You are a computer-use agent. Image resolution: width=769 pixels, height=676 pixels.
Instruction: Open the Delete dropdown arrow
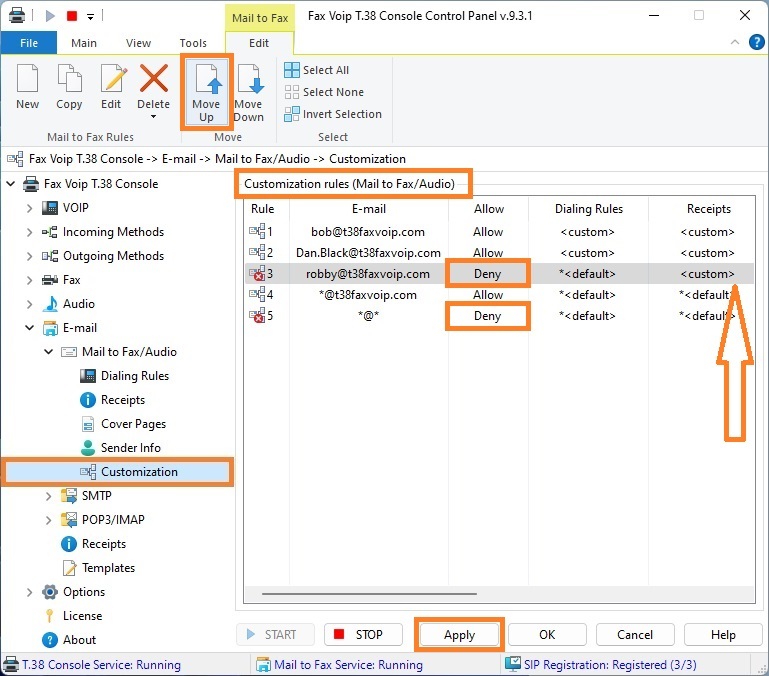[x=154, y=117]
